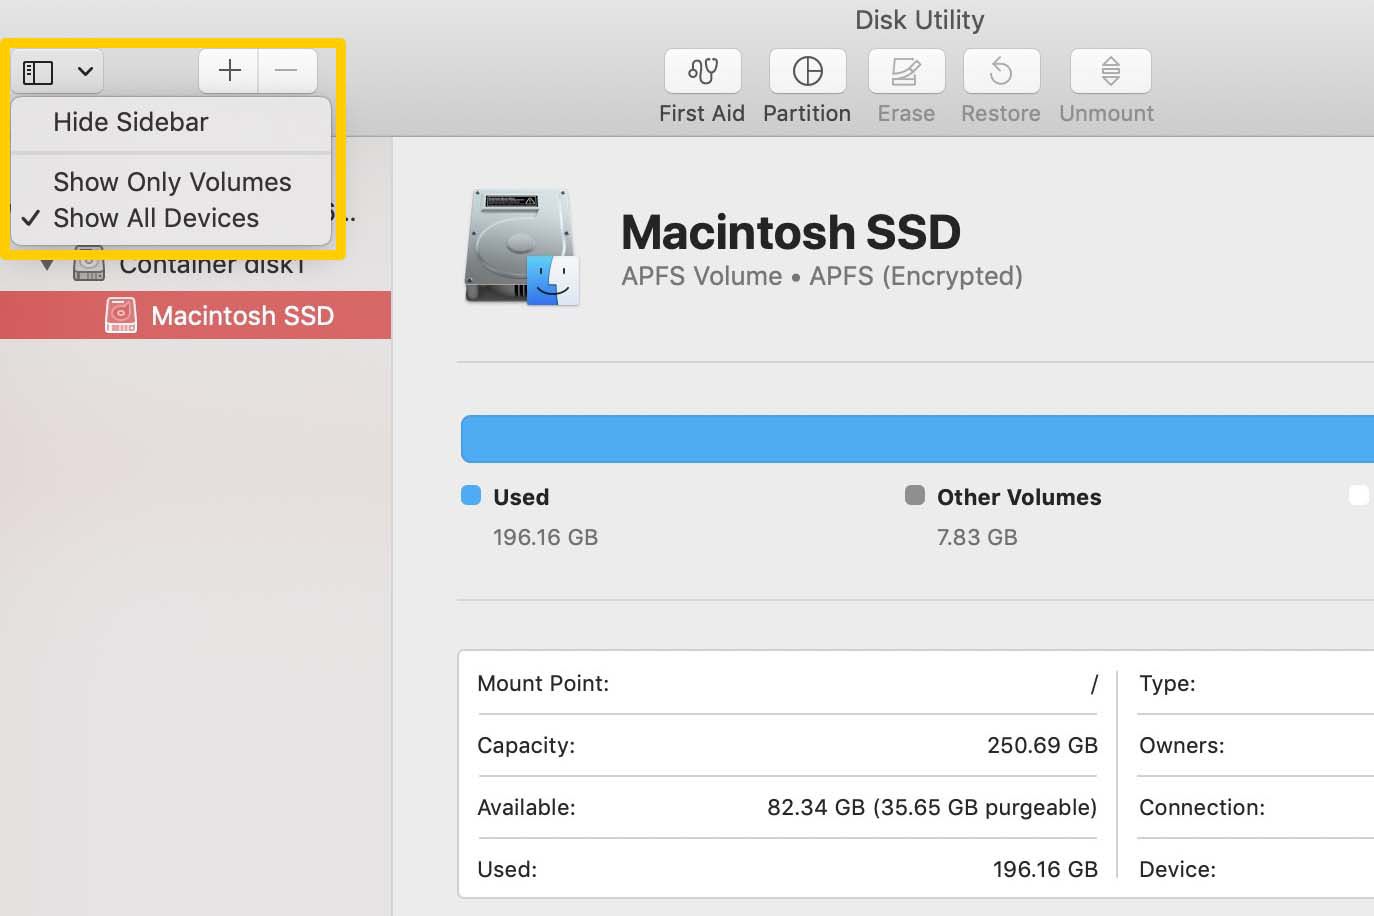Open the View dropdown chevron
Viewport: 1374px width, 916px height.
click(x=85, y=72)
